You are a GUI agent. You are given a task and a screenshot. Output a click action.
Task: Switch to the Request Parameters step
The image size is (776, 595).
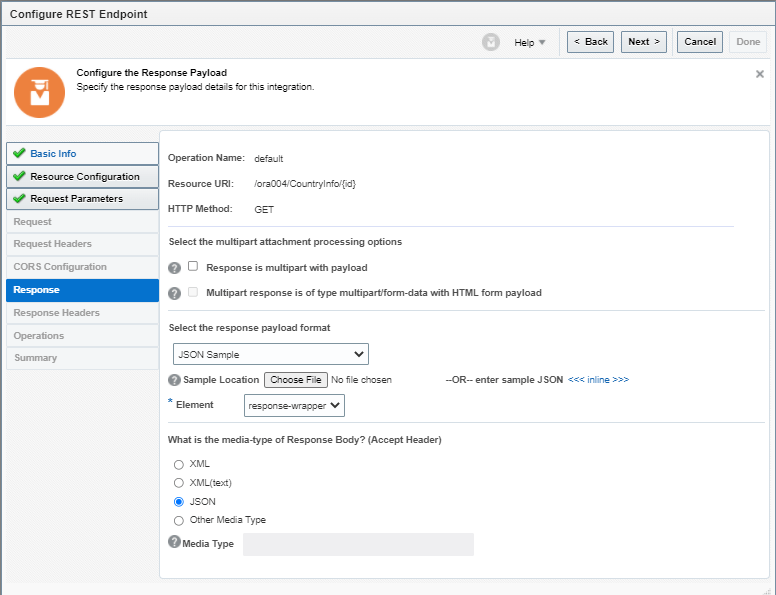click(82, 199)
